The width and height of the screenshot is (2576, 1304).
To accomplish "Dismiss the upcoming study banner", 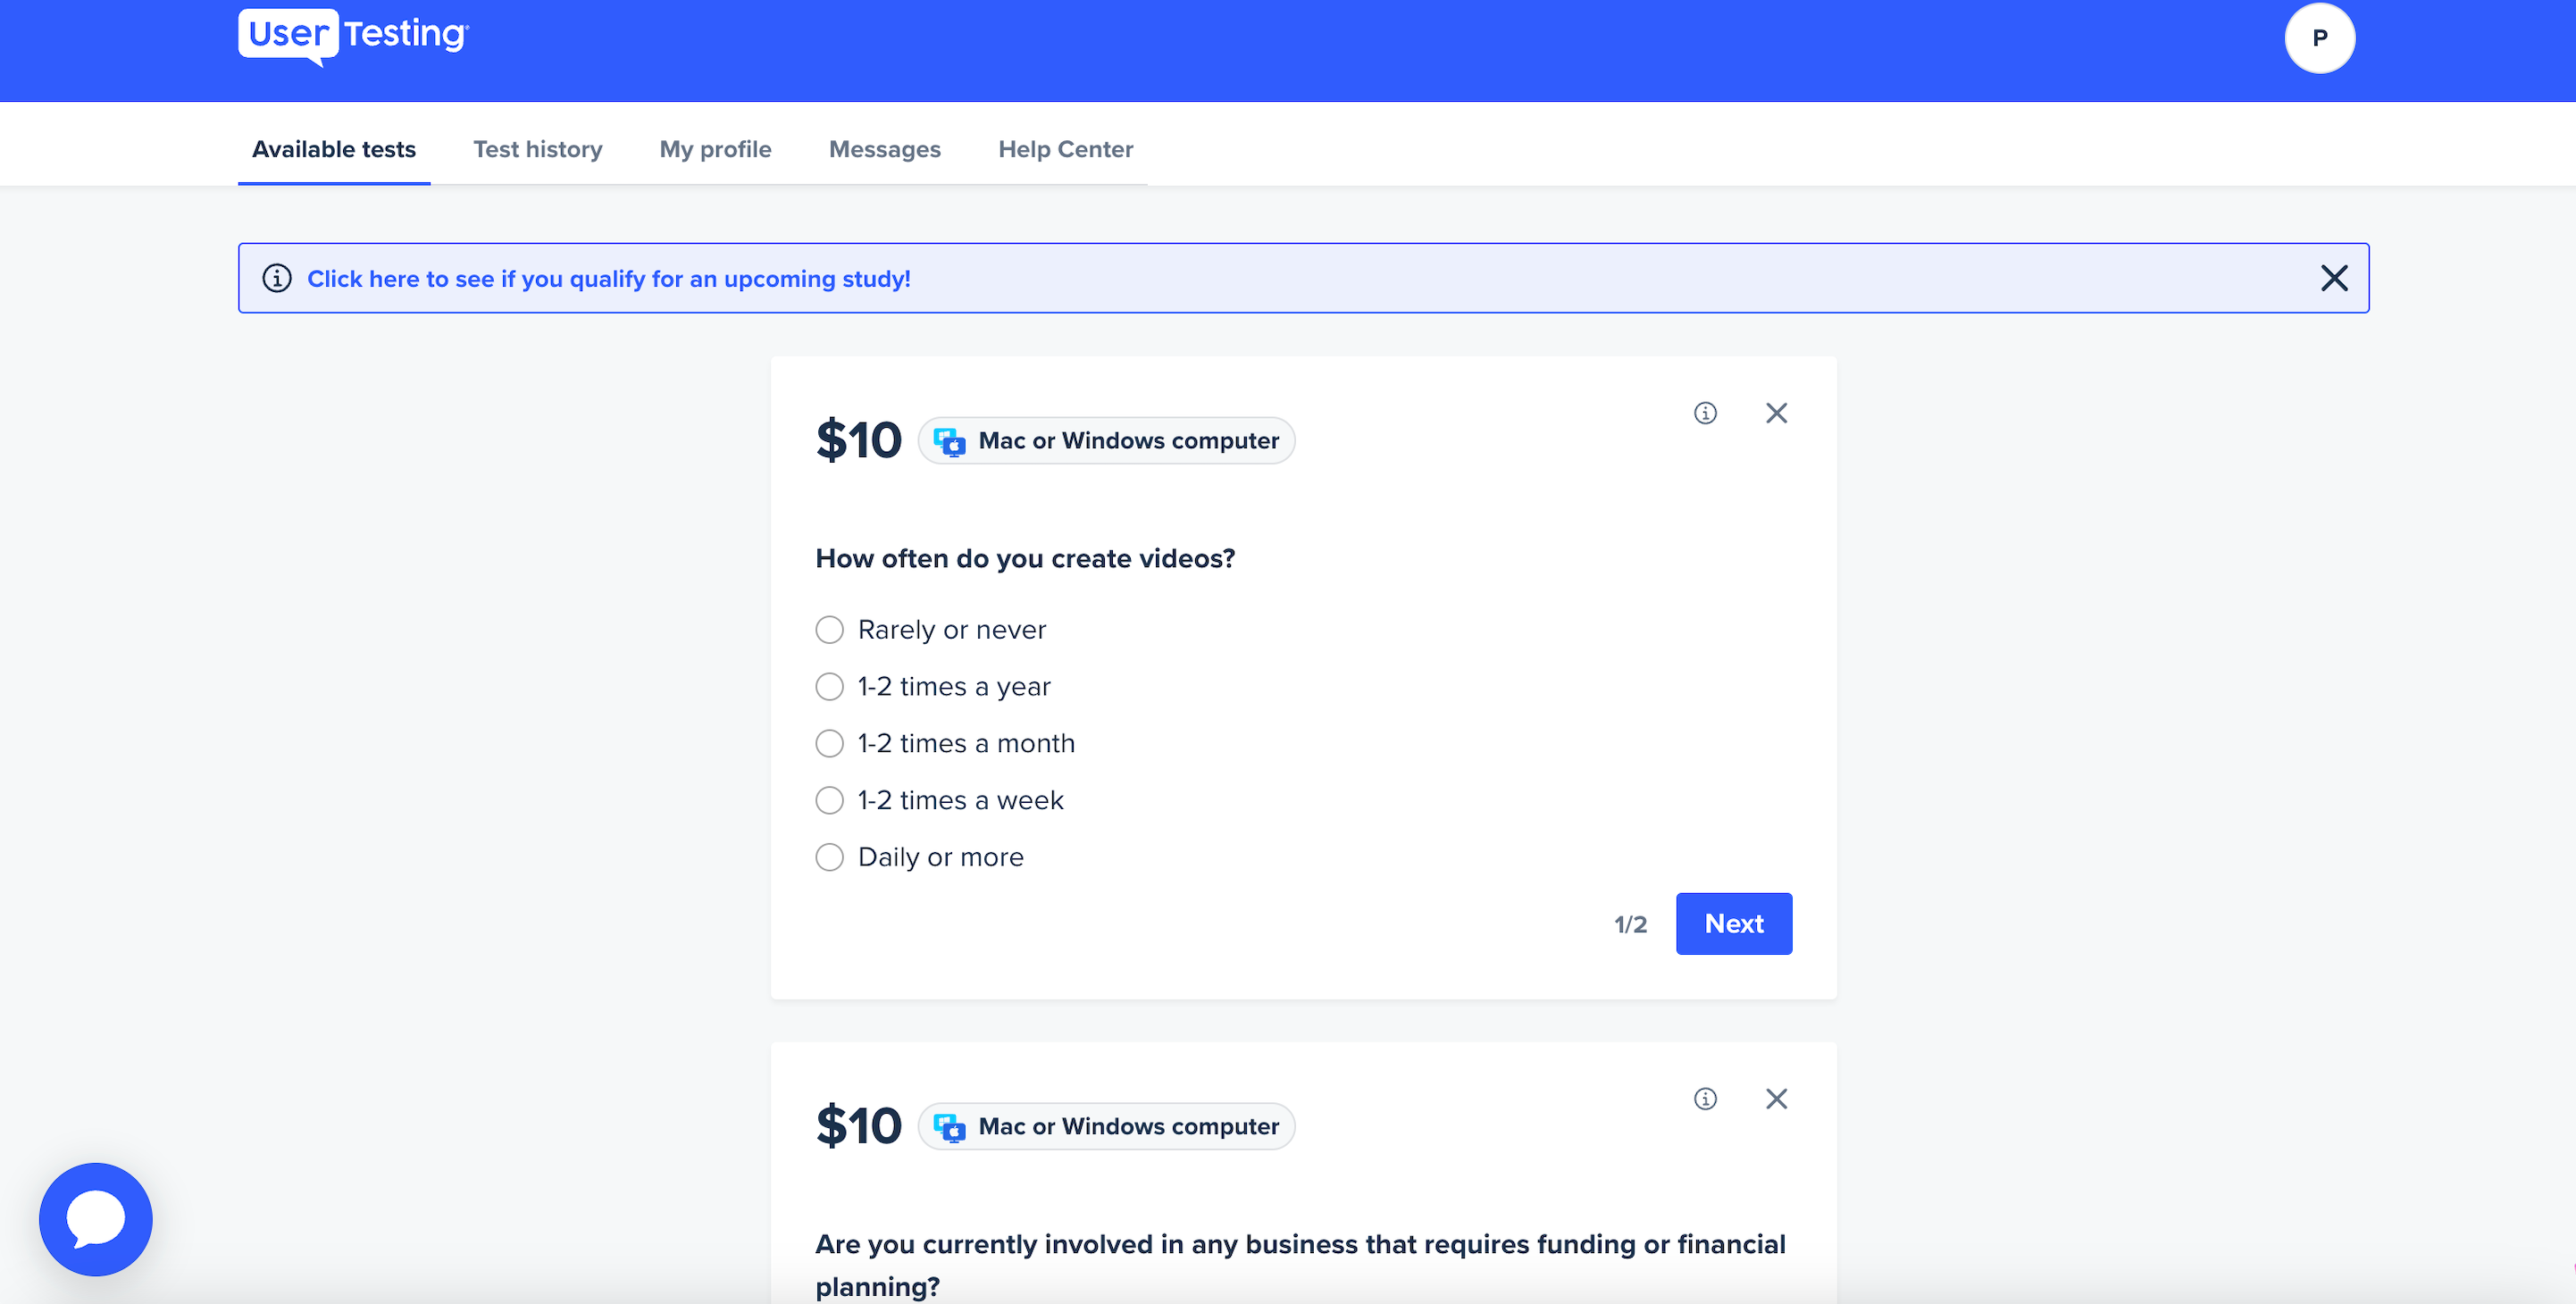I will click(x=2333, y=278).
